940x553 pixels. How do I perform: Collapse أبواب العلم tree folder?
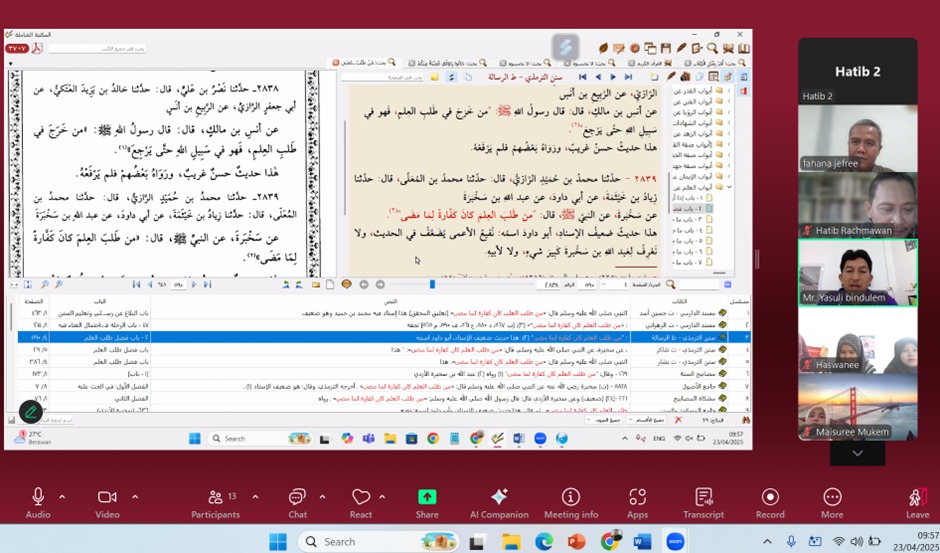pyautogui.click(x=730, y=187)
